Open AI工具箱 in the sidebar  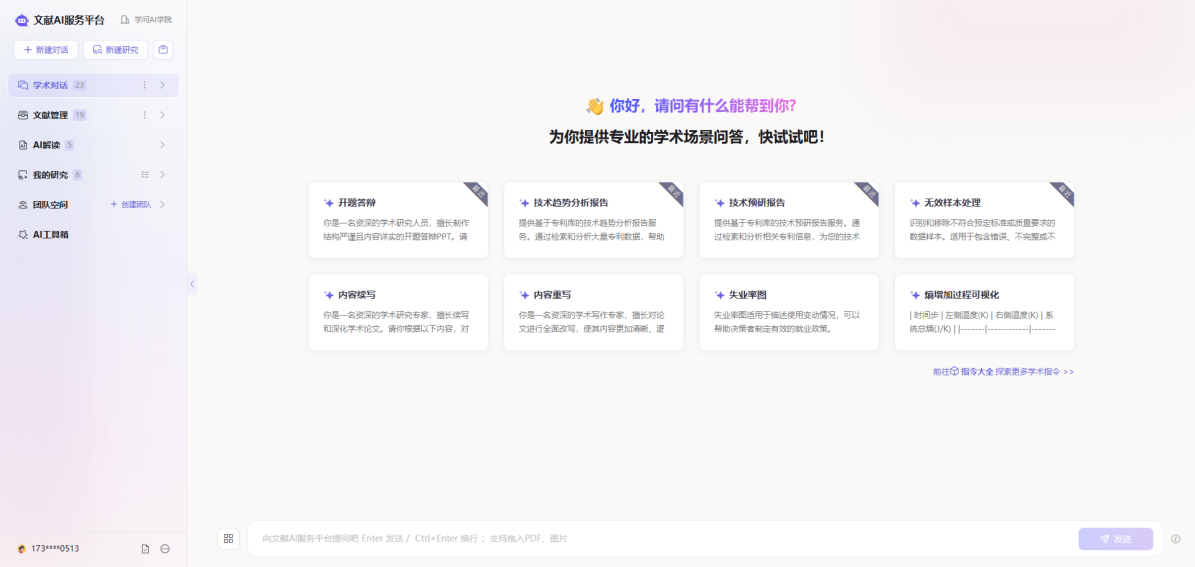point(50,235)
